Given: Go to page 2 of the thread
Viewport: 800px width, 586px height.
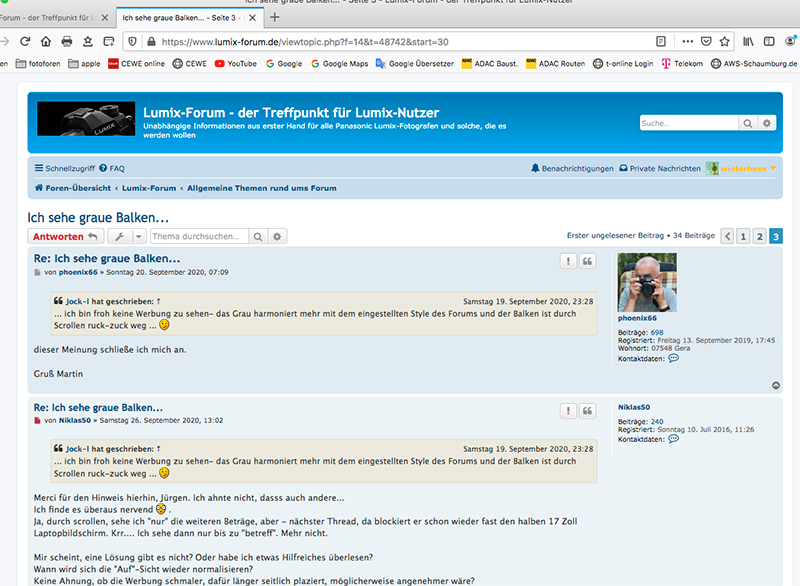Looking at the screenshot, I should pos(759,236).
